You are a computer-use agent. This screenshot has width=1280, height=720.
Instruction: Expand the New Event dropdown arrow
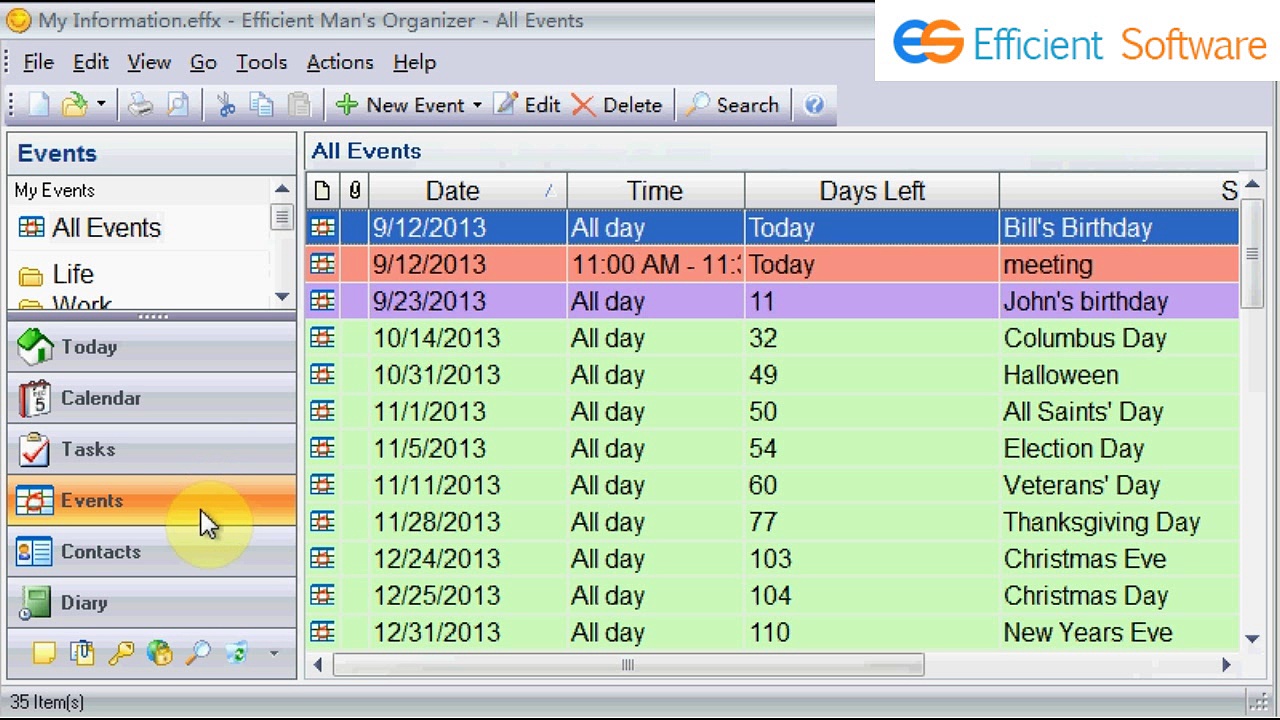click(x=477, y=105)
